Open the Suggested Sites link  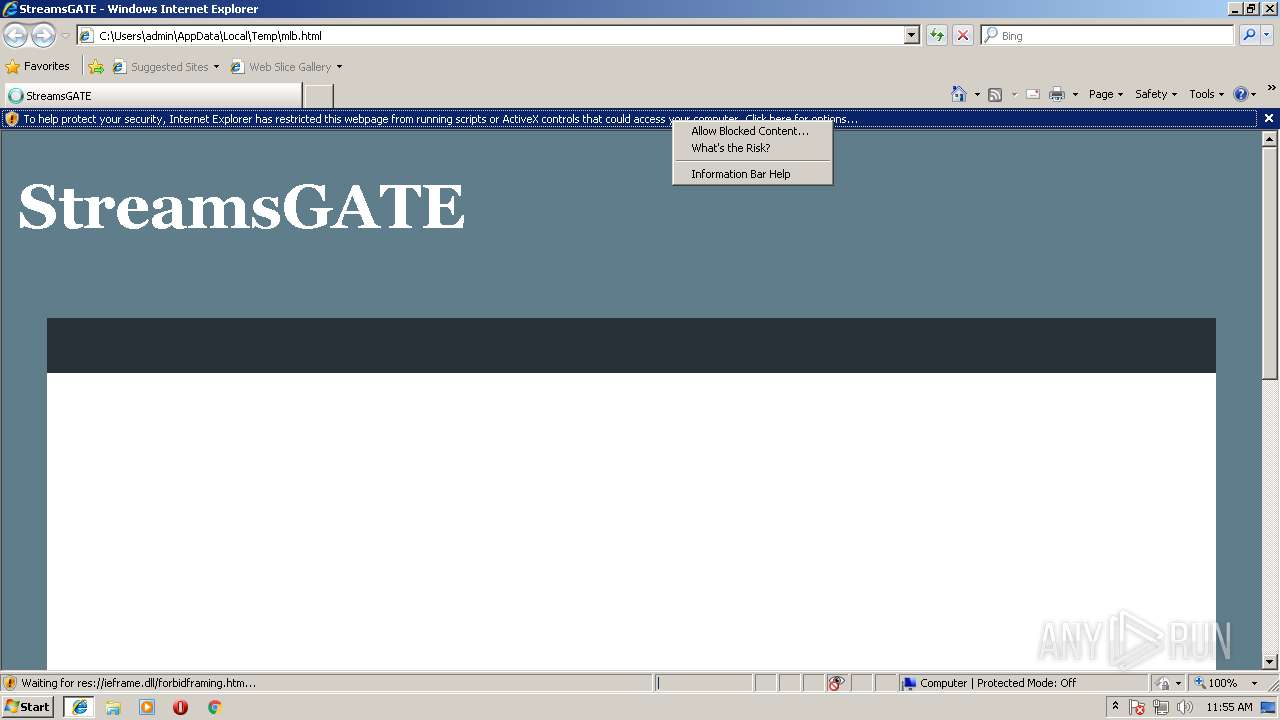(x=165, y=67)
